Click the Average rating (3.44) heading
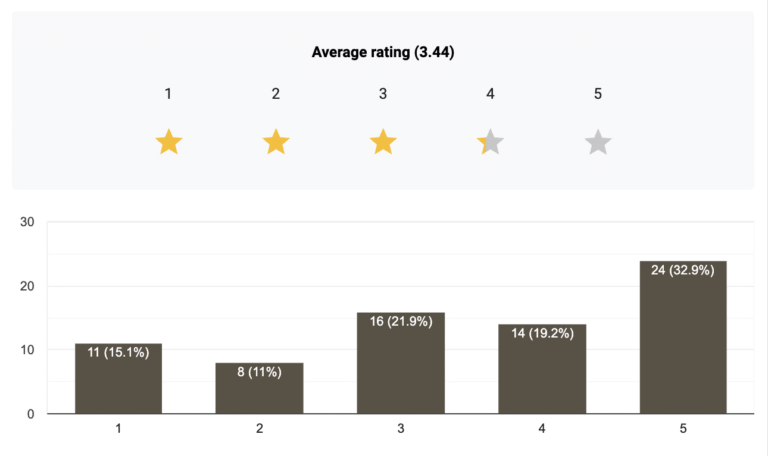768x456 pixels. point(383,53)
